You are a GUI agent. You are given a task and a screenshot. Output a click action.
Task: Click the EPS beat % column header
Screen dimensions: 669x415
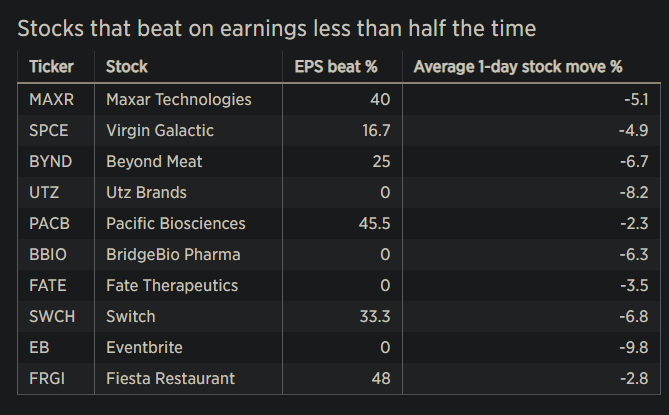(335, 67)
